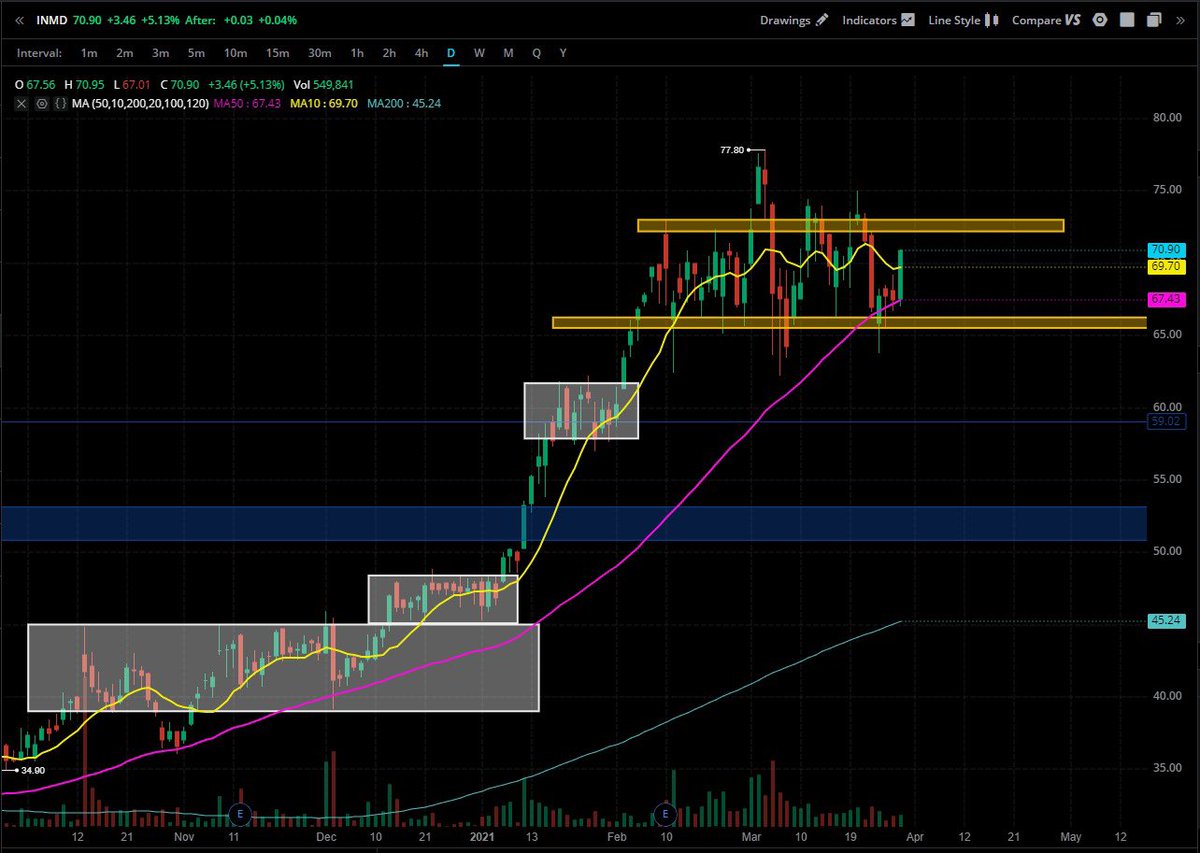Select the quarterly Q interval

coord(536,53)
